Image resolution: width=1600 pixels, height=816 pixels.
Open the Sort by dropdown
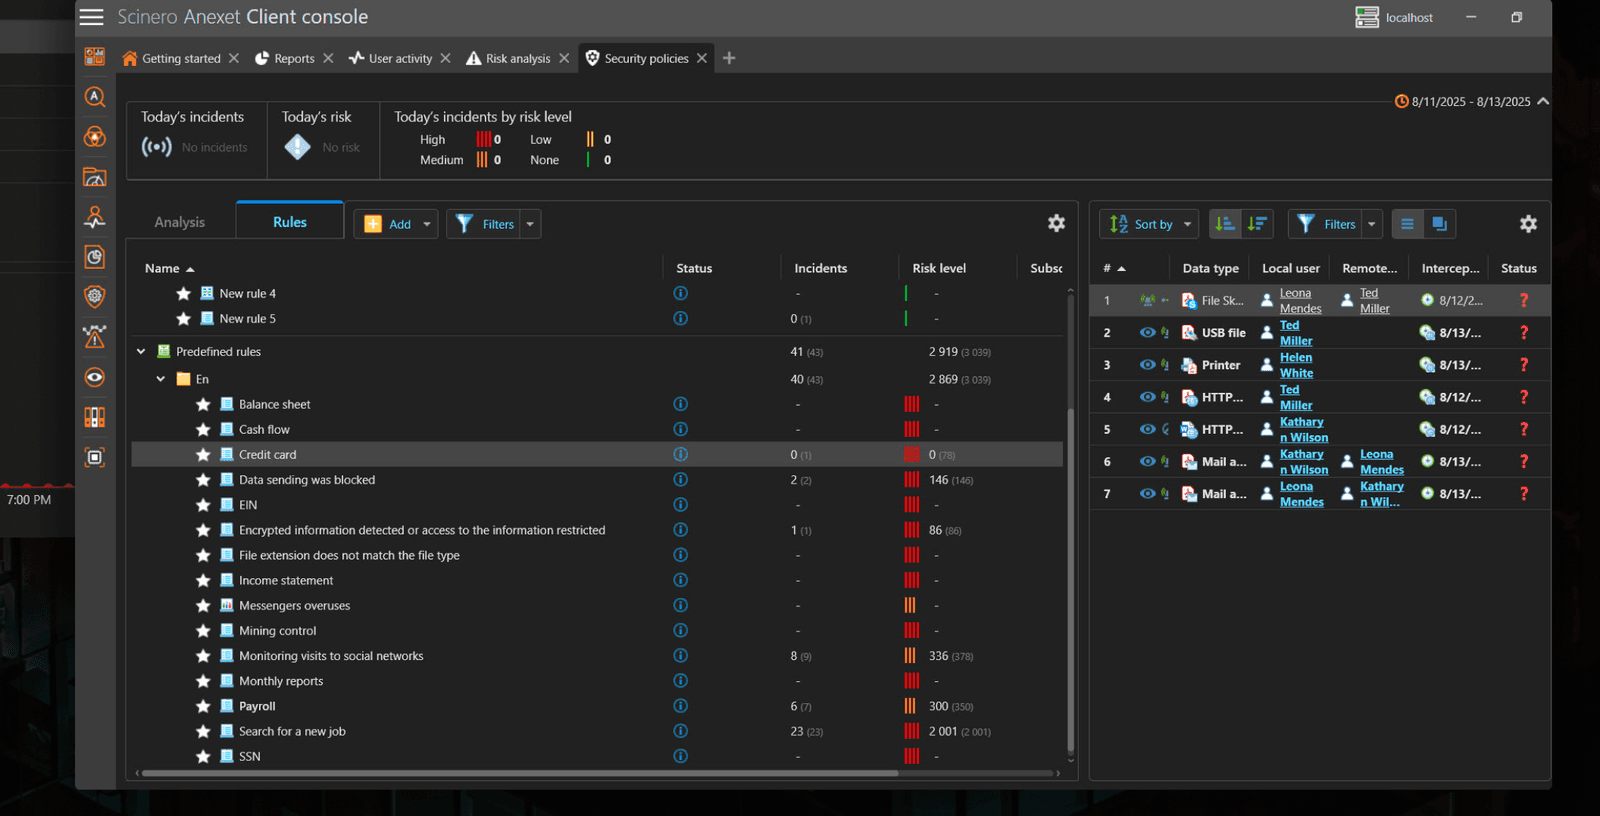pyautogui.click(x=1148, y=224)
